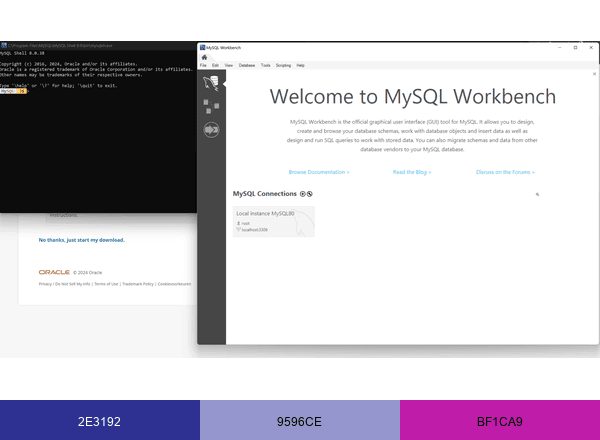Close the Welcome panel small x
The image size is (600, 440).
(x=594, y=74)
